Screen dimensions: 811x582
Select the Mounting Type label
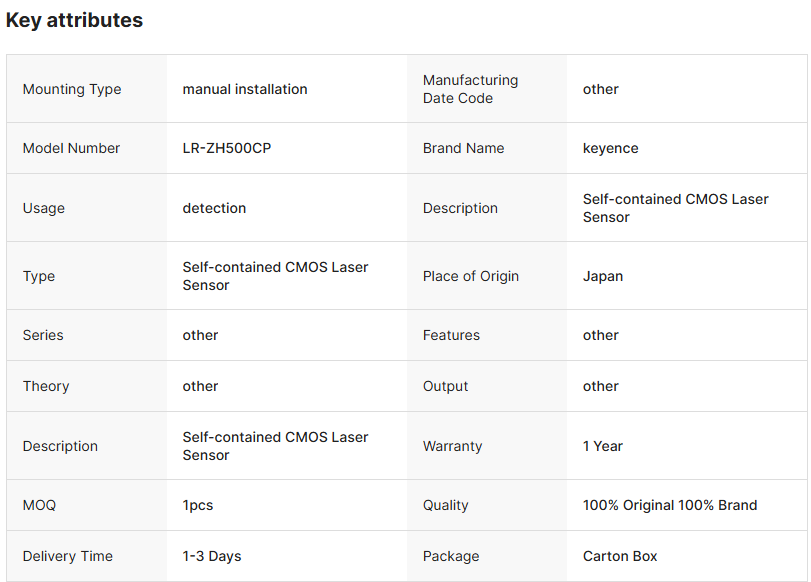tap(72, 89)
